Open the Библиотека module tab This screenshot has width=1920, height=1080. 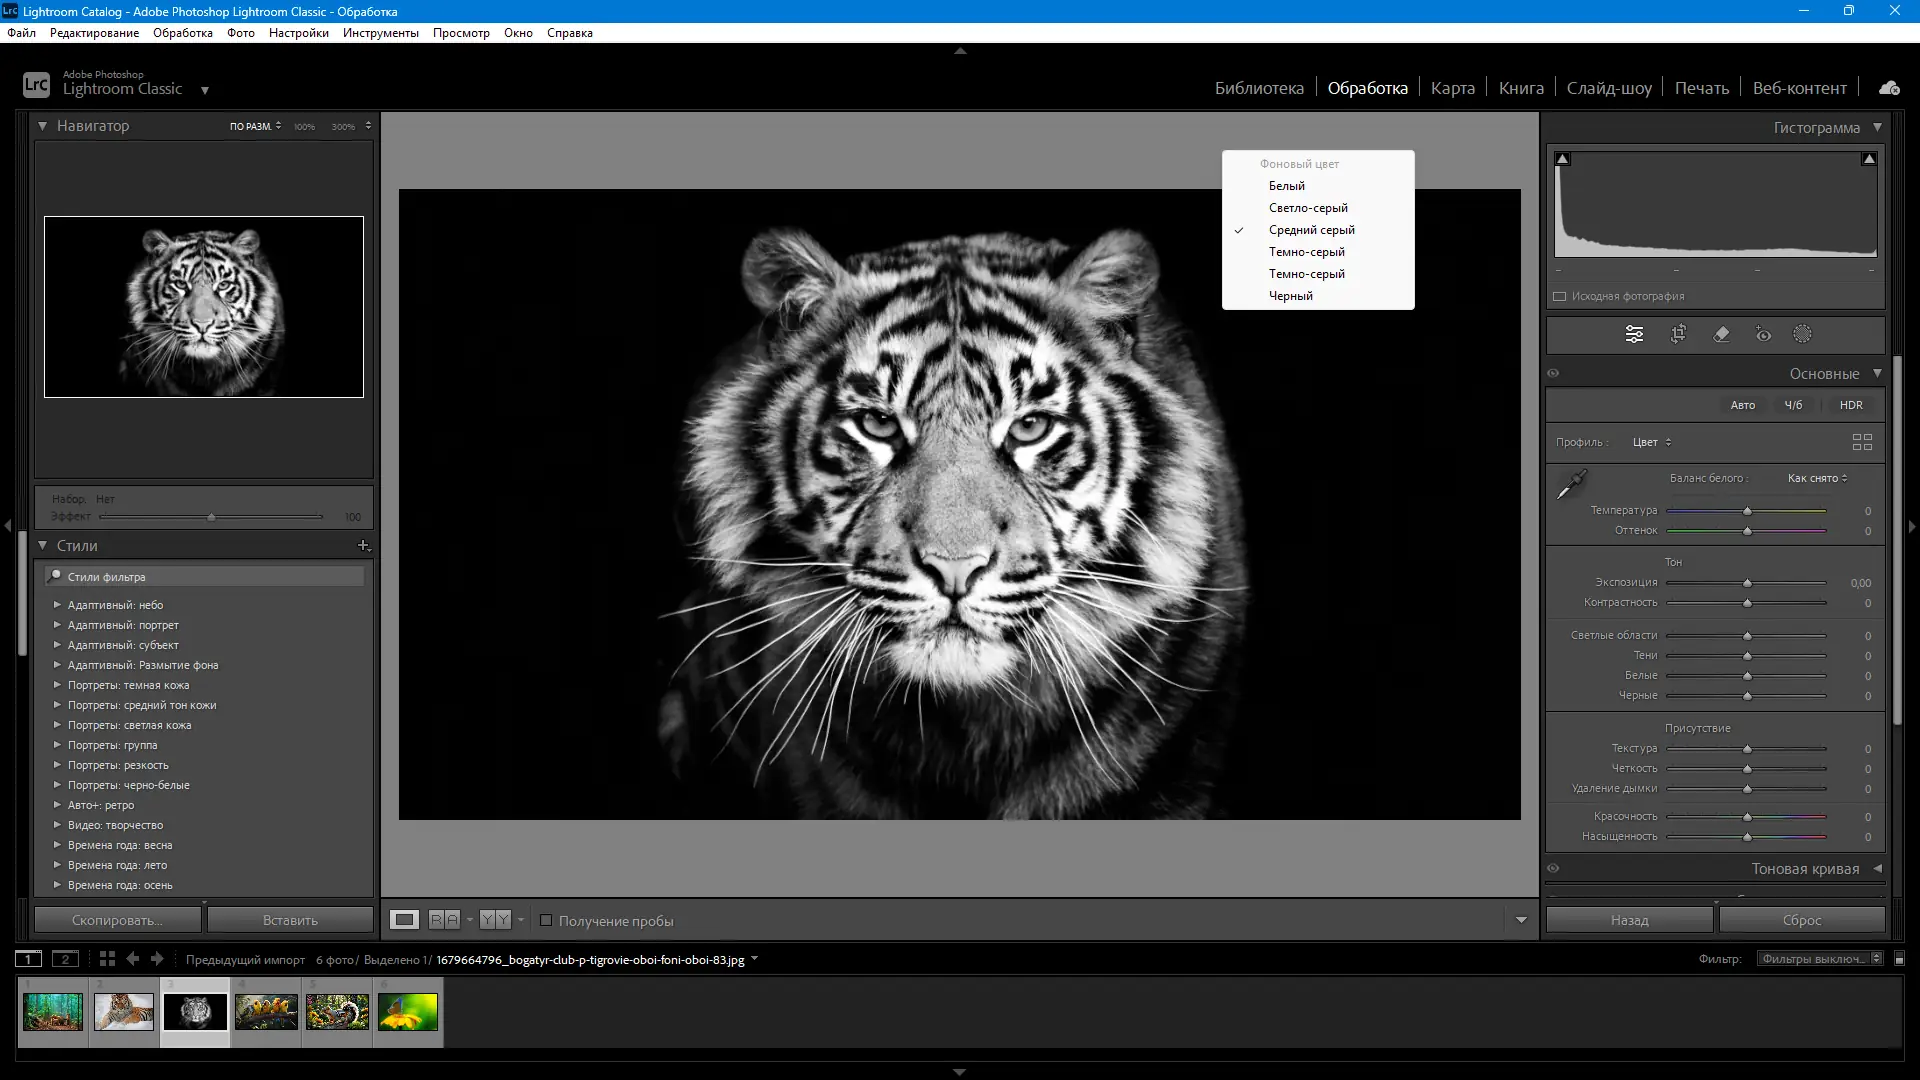pyautogui.click(x=1258, y=88)
